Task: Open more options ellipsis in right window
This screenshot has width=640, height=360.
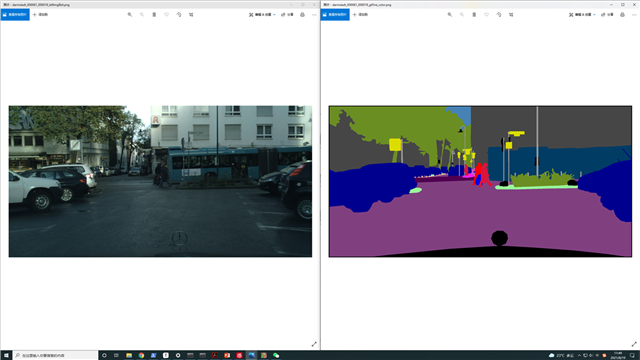Action: (x=634, y=15)
